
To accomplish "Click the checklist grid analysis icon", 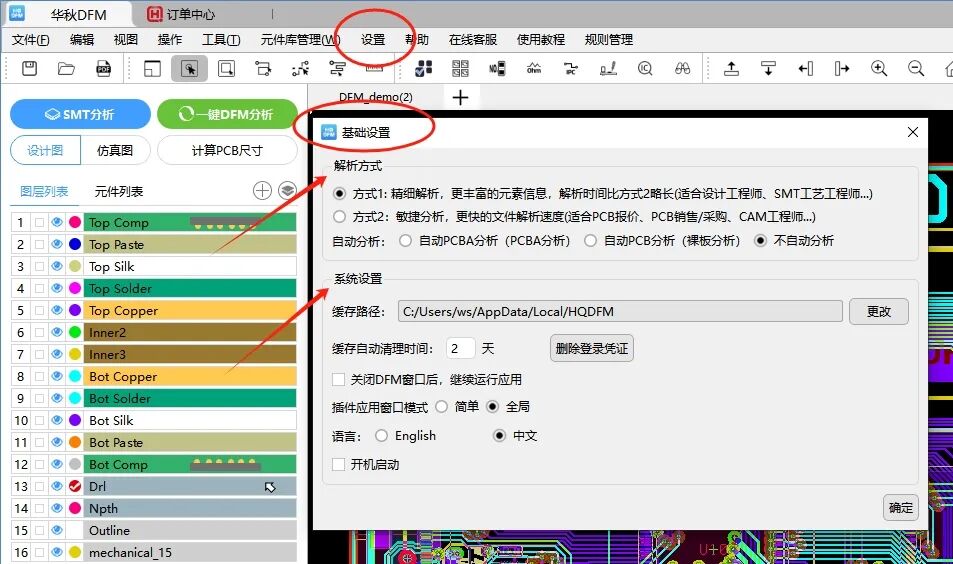I will tap(423, 69).
